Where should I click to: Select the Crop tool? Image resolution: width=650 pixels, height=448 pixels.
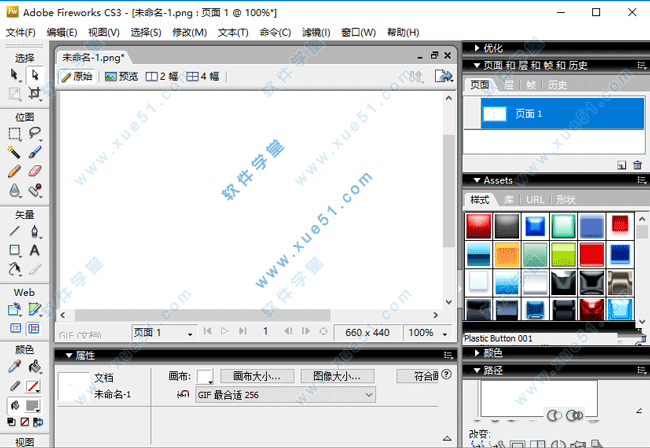[35, 94]
